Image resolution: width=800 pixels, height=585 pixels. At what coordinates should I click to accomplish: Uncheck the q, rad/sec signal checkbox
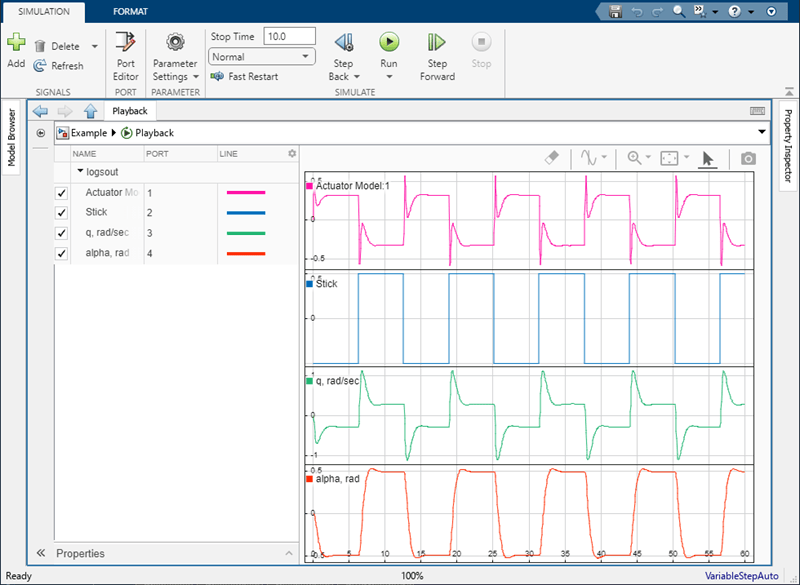point(61,233)
